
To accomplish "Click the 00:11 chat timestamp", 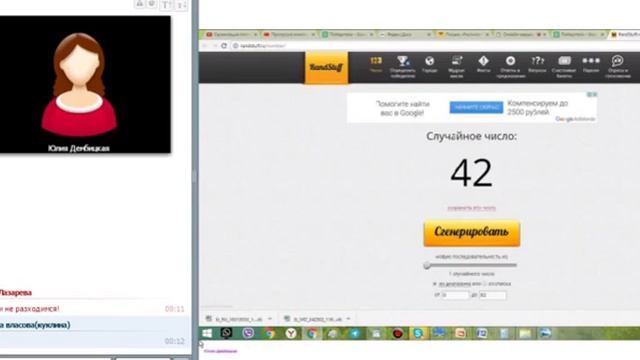I will pos(174,309).
